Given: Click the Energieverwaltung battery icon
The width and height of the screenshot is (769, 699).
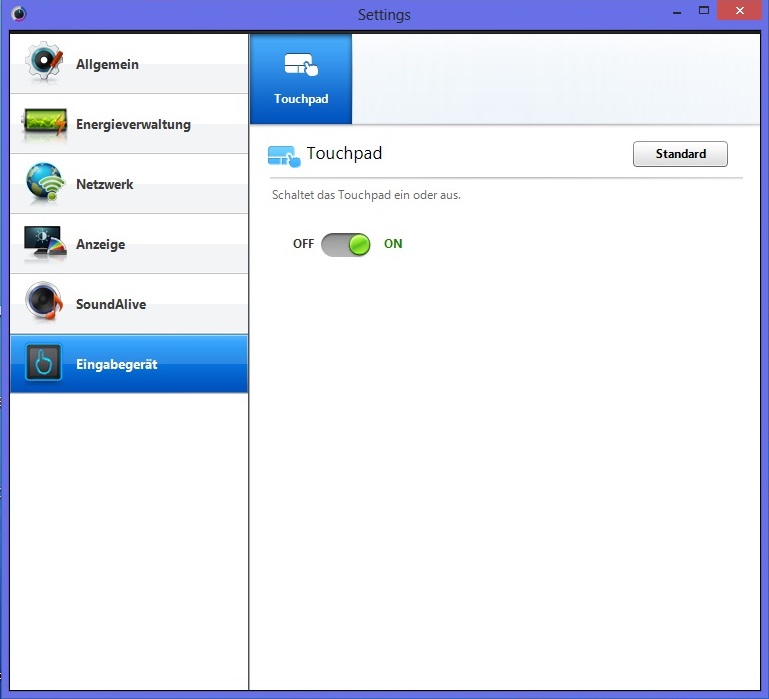Looking at the screenshot, I should 44,122.
